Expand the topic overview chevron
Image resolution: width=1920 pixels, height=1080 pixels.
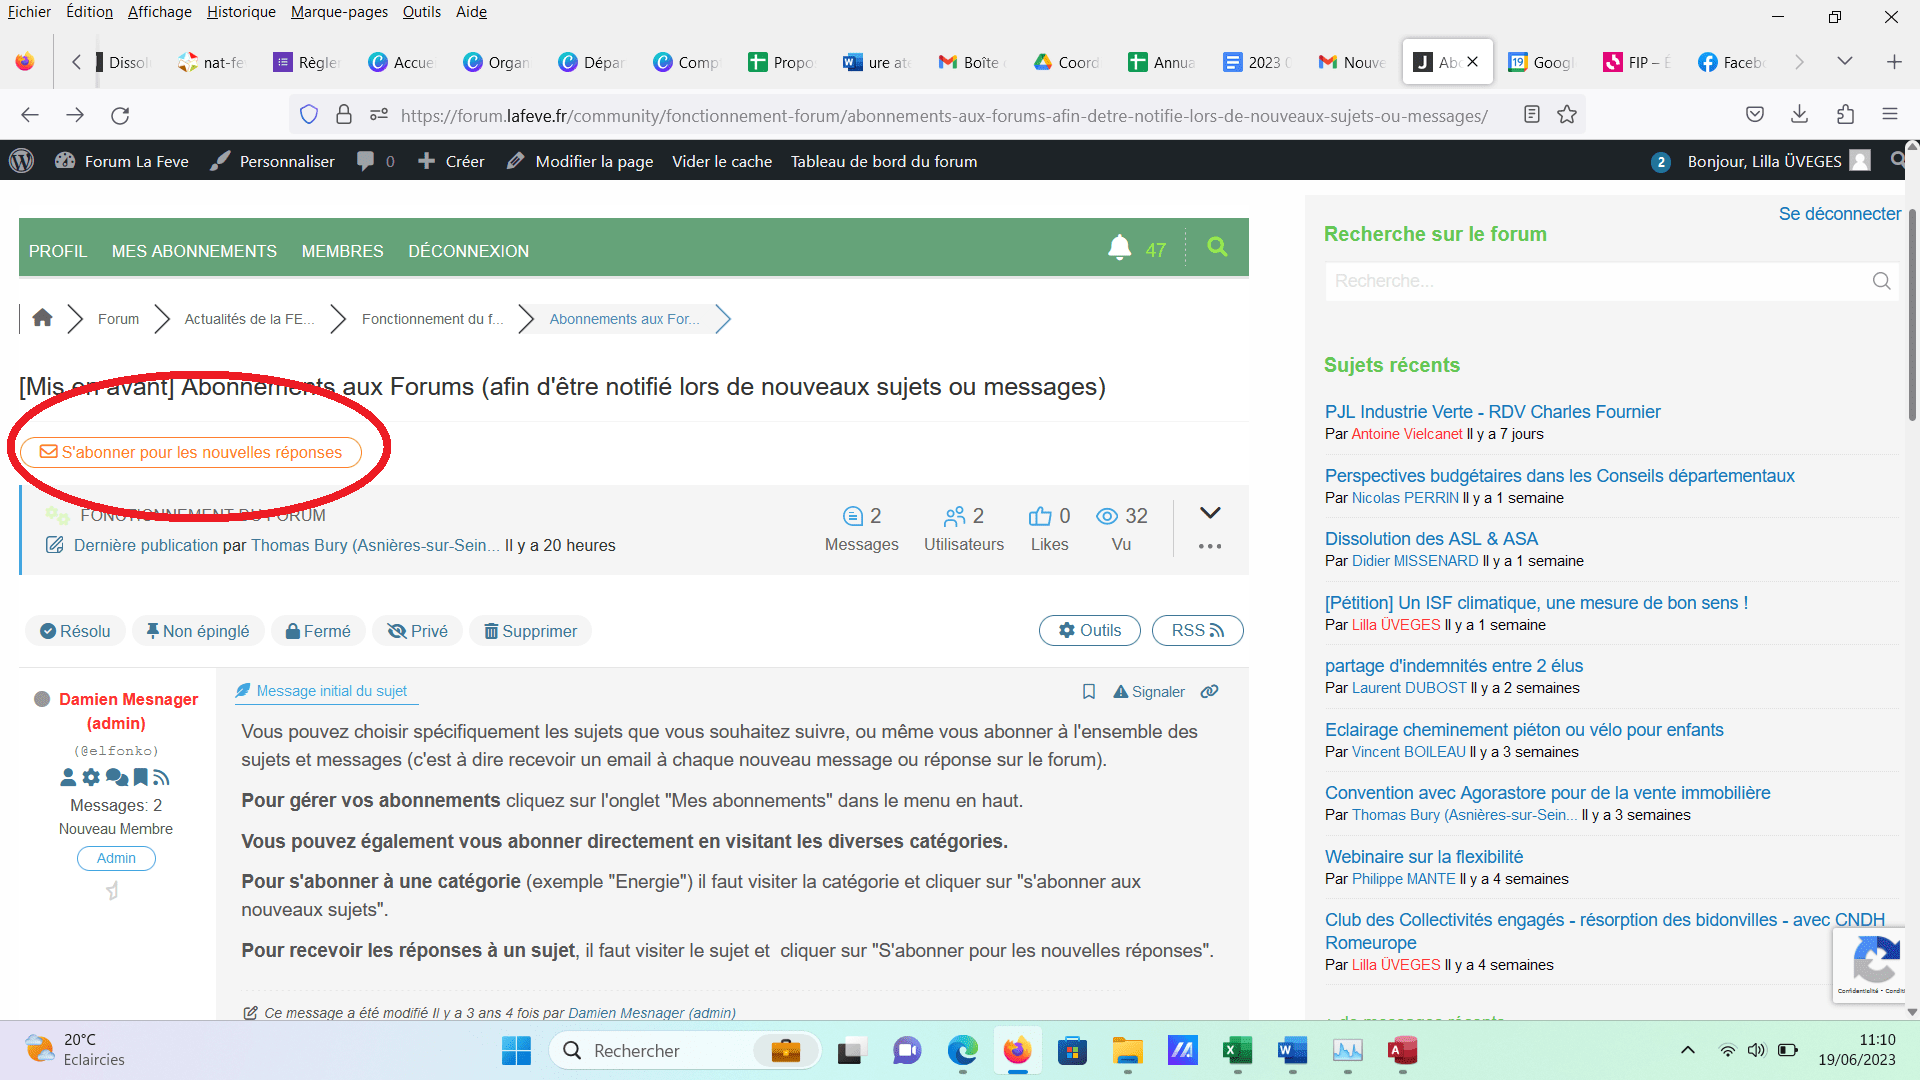pos(1210,513)
